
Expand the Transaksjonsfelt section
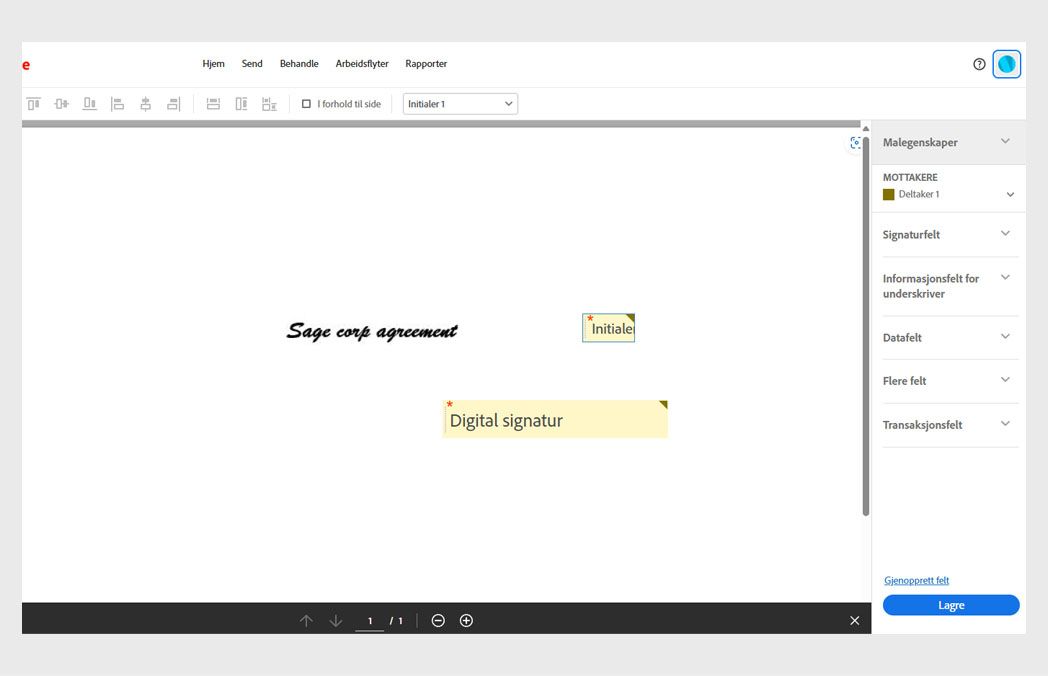(1005, 424)
